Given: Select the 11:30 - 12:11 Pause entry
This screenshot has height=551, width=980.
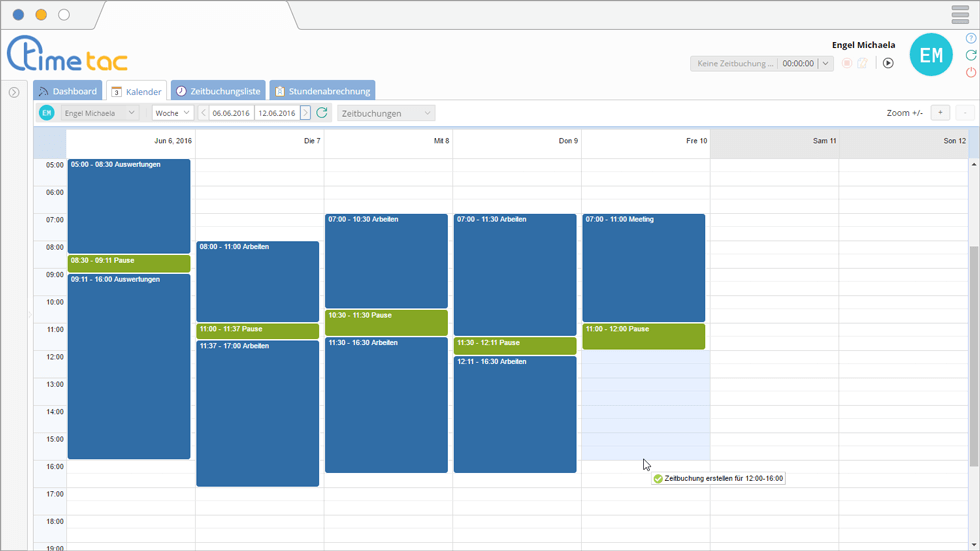Looking at the screenshot, I should (515, 345).
